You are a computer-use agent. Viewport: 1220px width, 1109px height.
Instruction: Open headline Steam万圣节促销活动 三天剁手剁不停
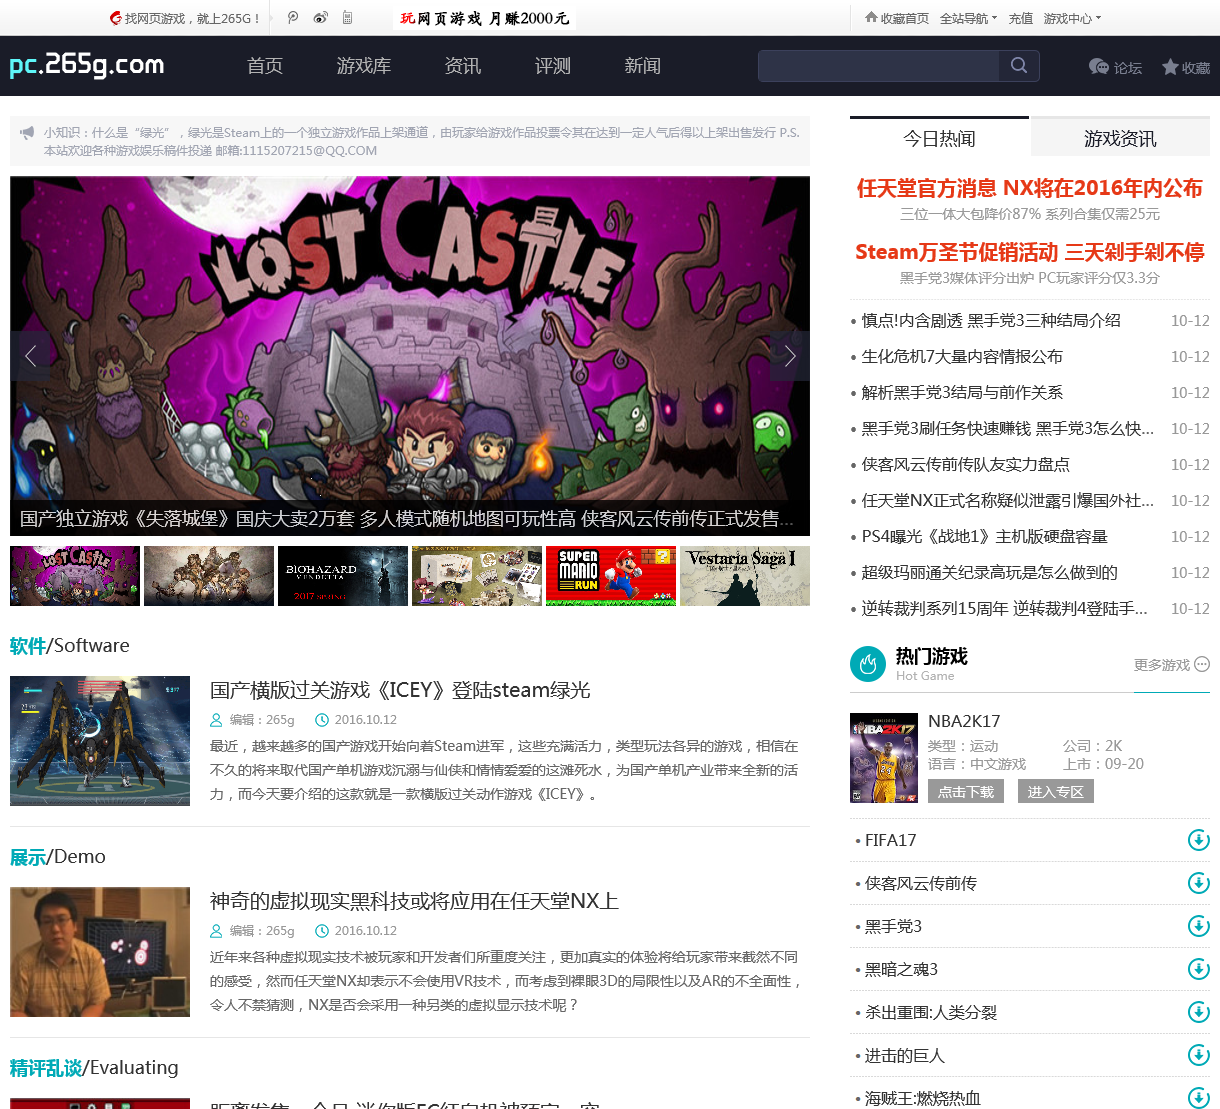tap(1030, 252)
